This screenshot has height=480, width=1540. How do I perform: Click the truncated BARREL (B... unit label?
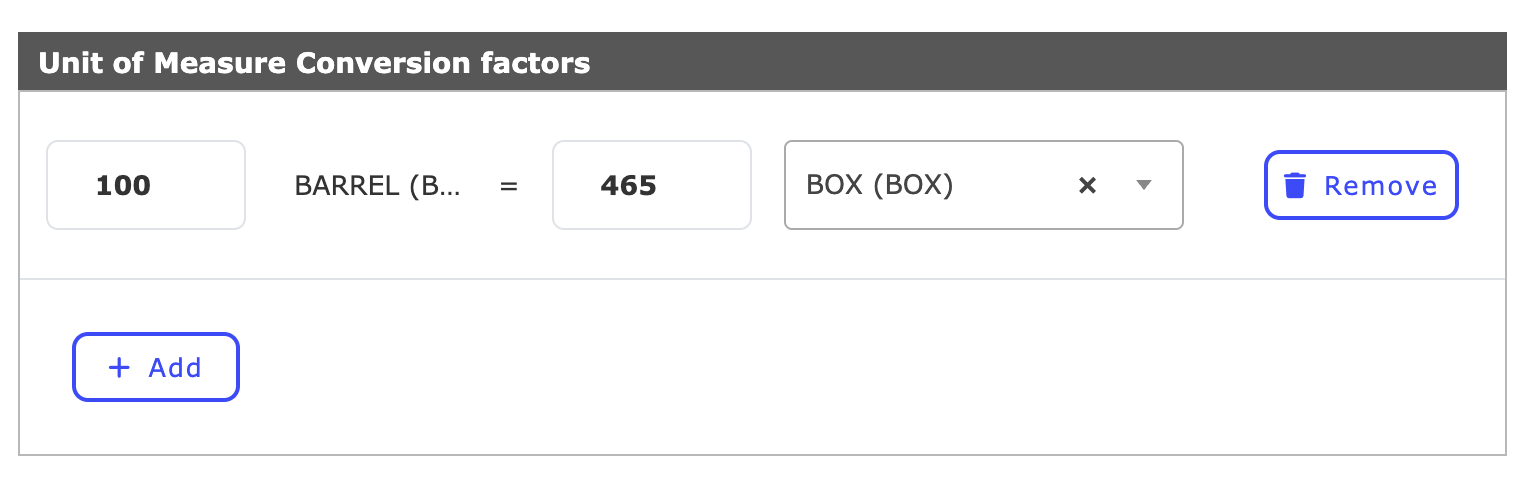378,186
